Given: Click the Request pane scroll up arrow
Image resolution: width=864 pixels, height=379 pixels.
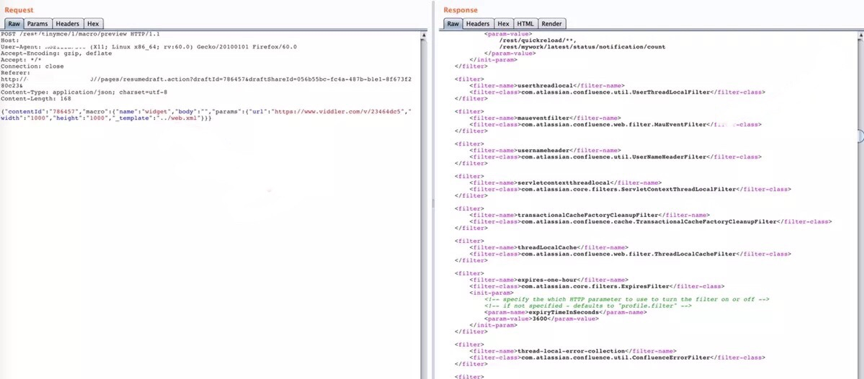Looking at the screenshot, I should pyautogui.click(x=424, y=35).
